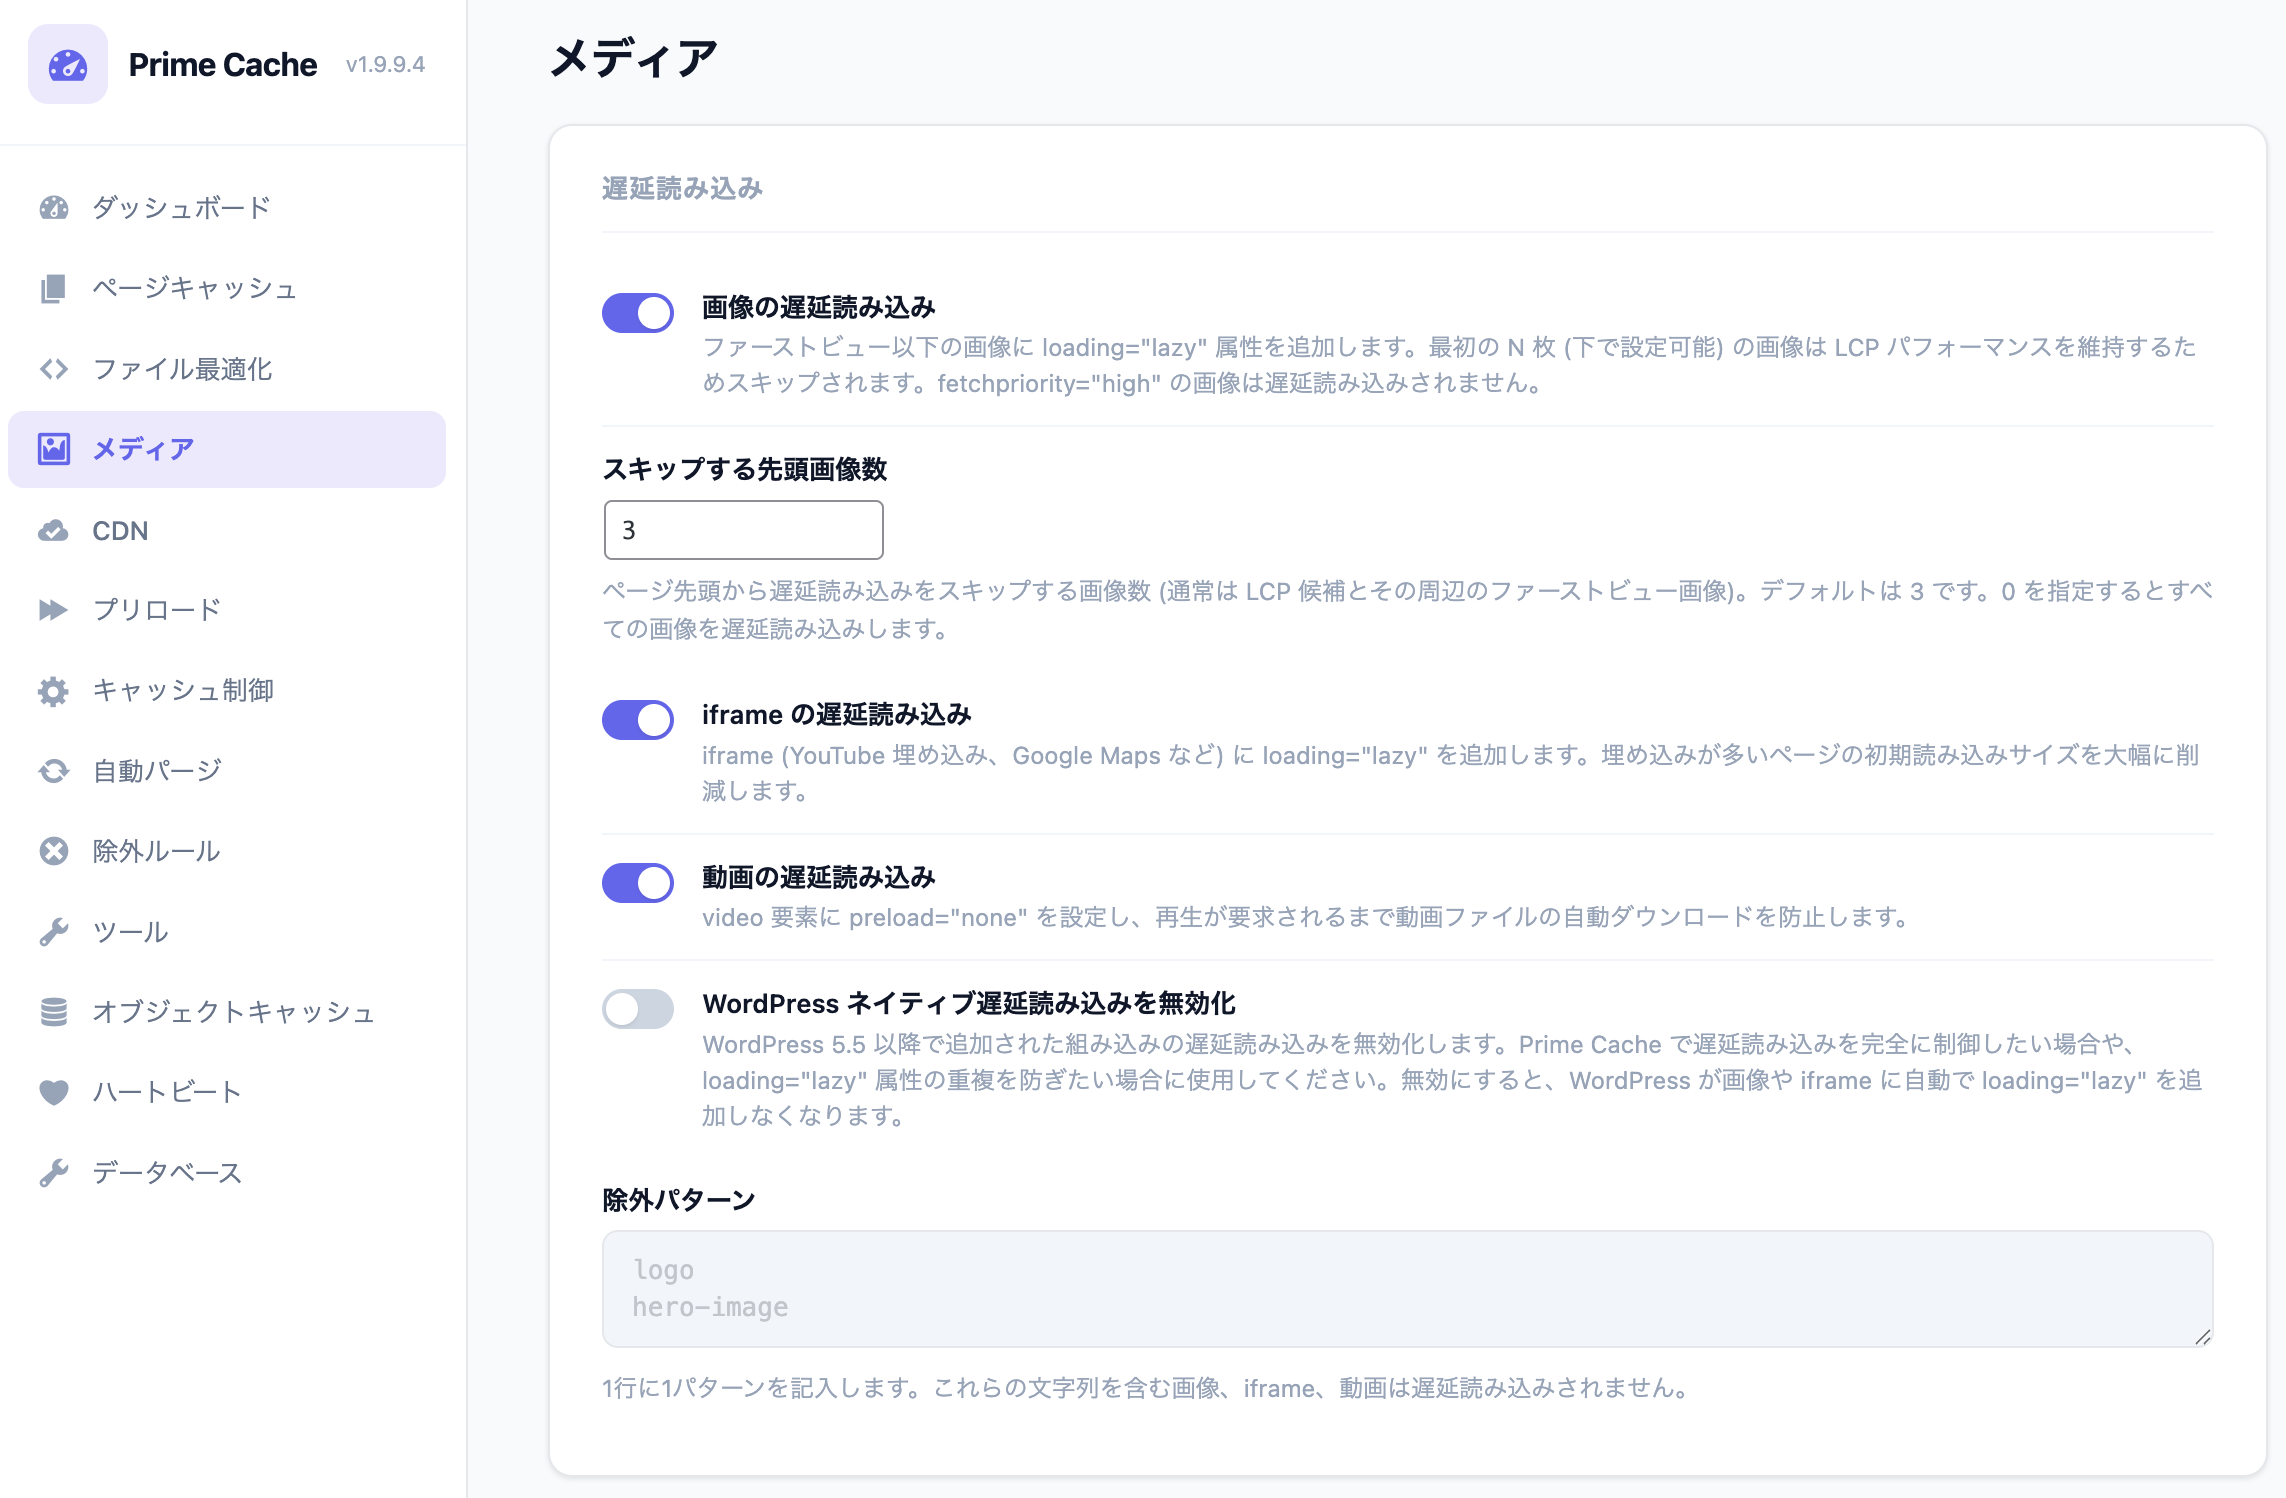Go to ファイル最適化 settings

(227, 369)
